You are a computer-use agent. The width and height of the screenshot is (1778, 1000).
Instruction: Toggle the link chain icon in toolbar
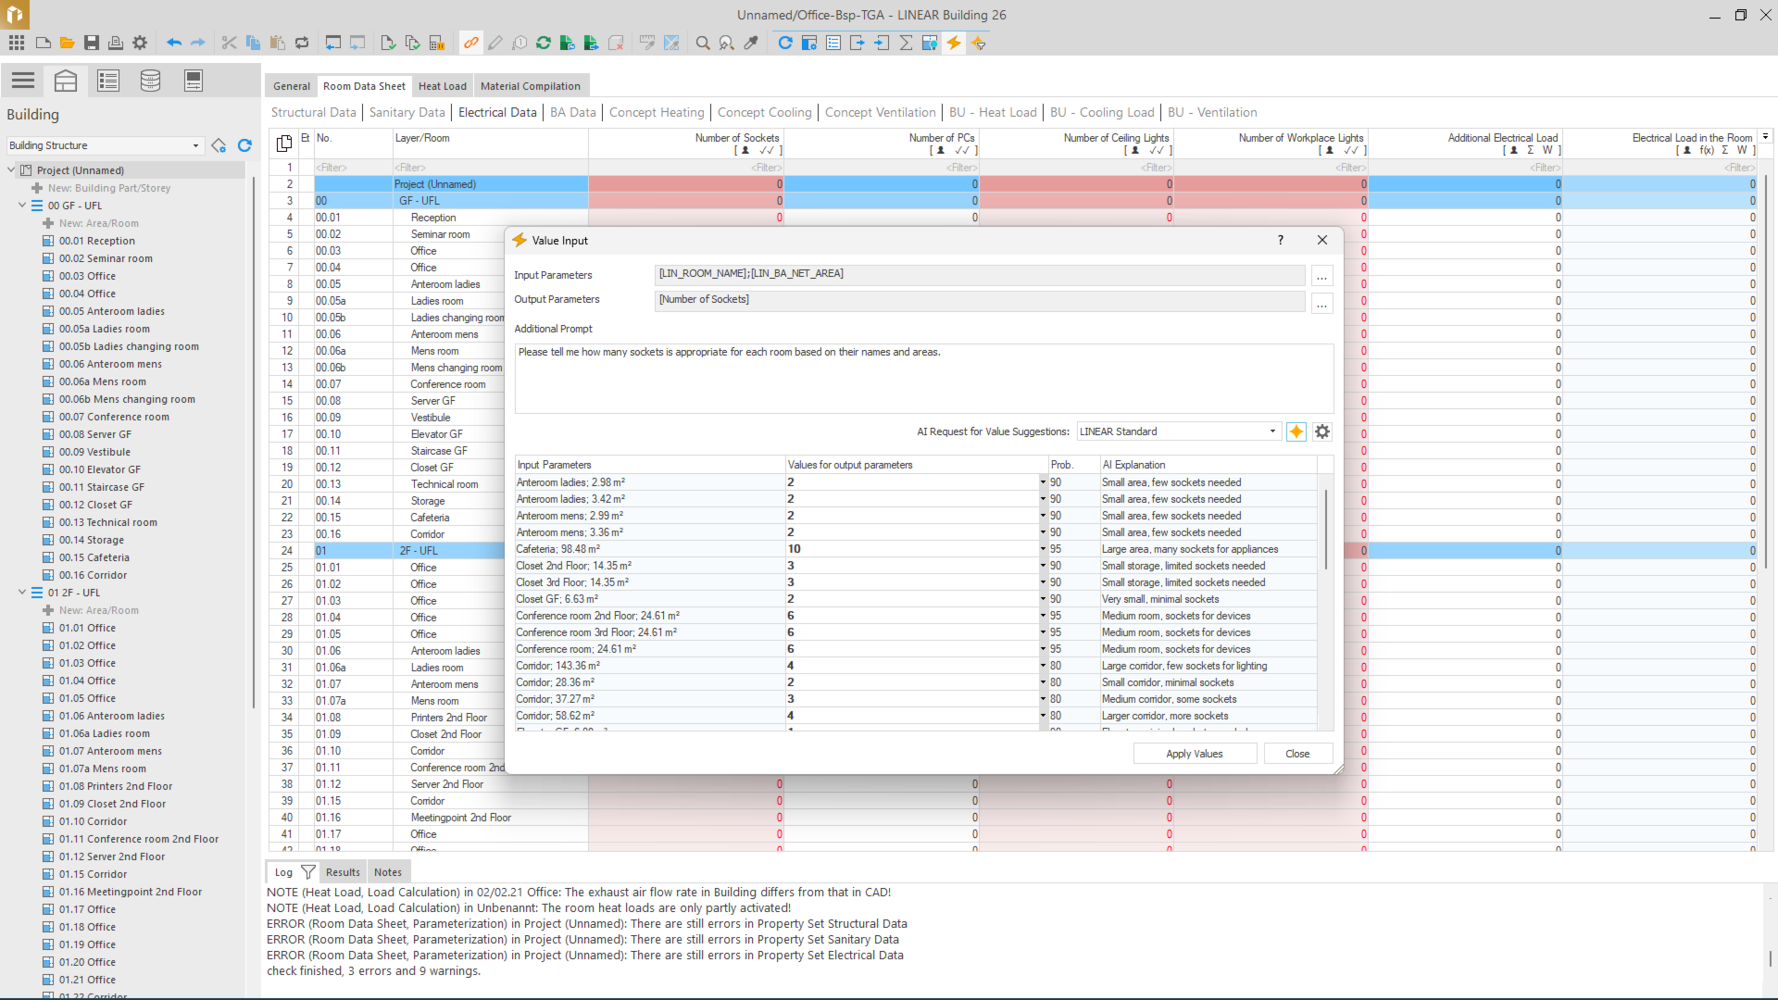(471, 43)
